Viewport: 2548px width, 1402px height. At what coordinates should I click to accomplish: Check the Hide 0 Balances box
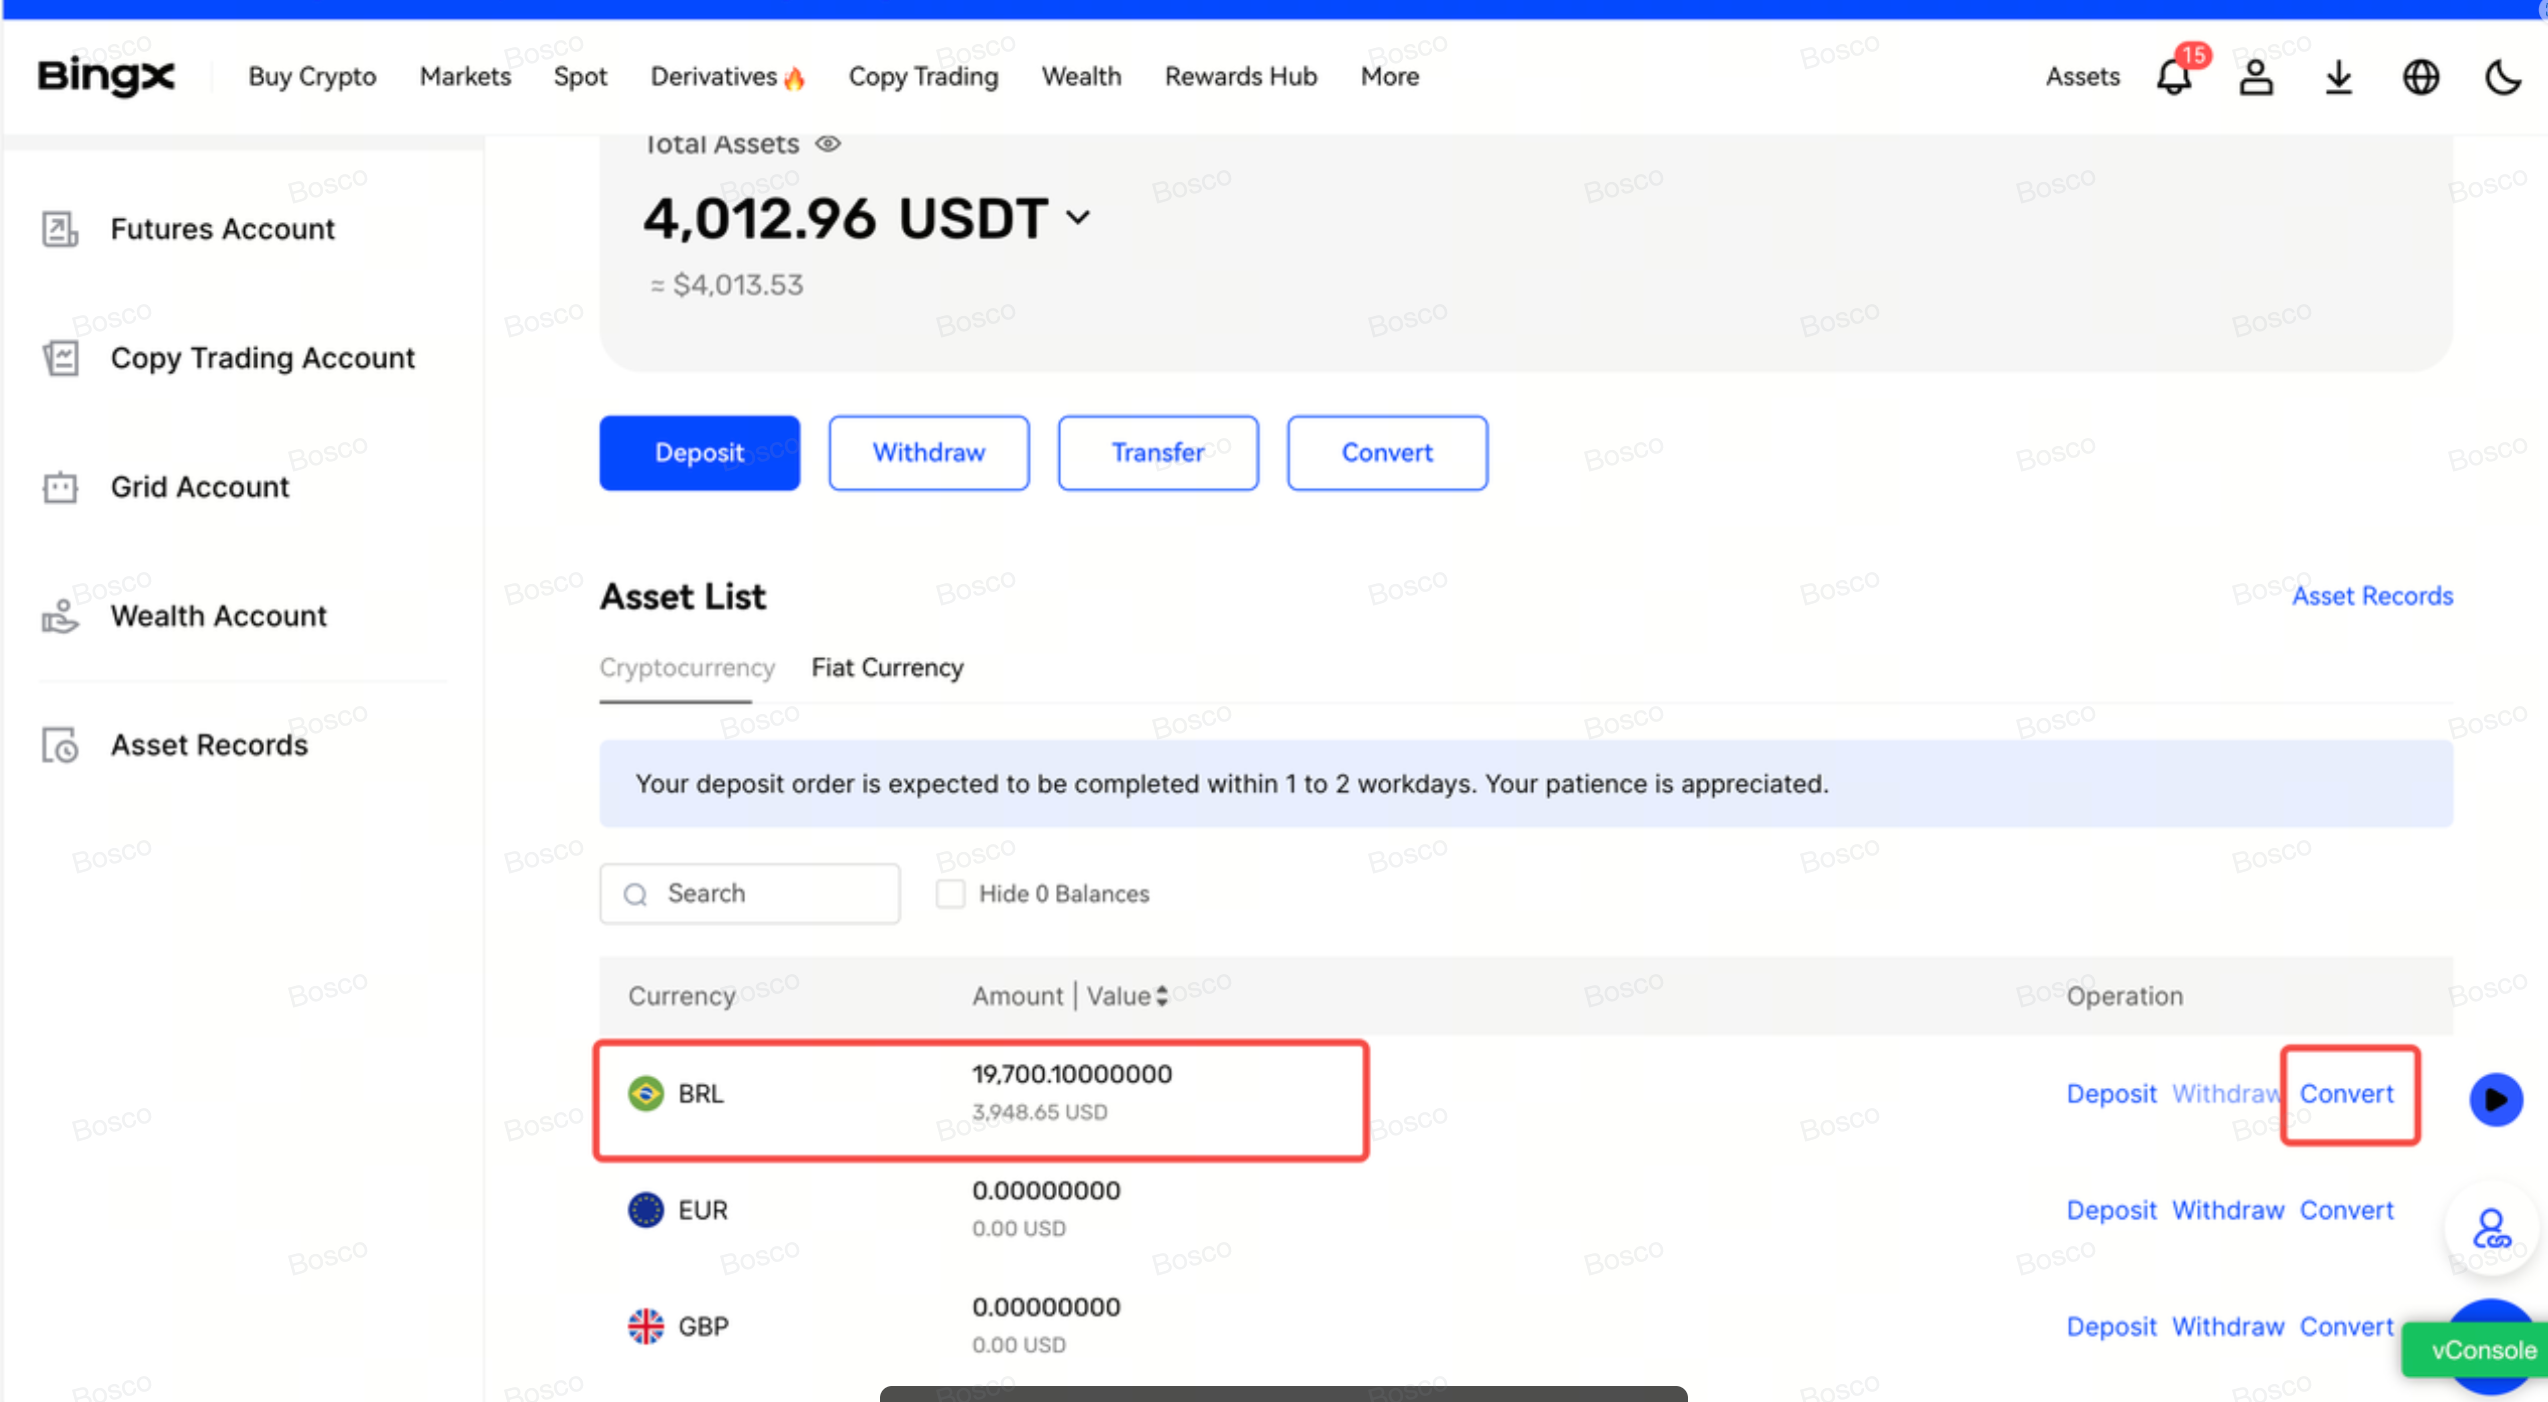point(950,893)
